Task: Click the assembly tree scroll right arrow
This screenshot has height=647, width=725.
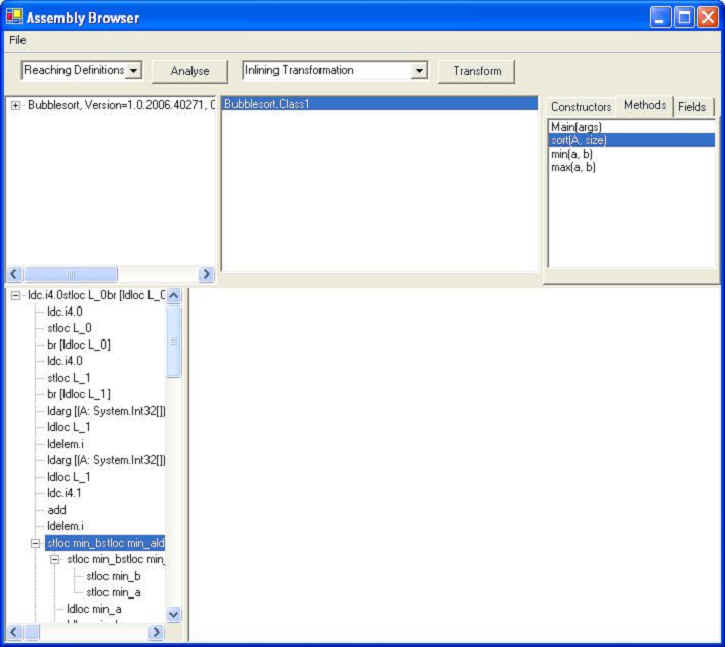Action: click(x=207, y=274)
